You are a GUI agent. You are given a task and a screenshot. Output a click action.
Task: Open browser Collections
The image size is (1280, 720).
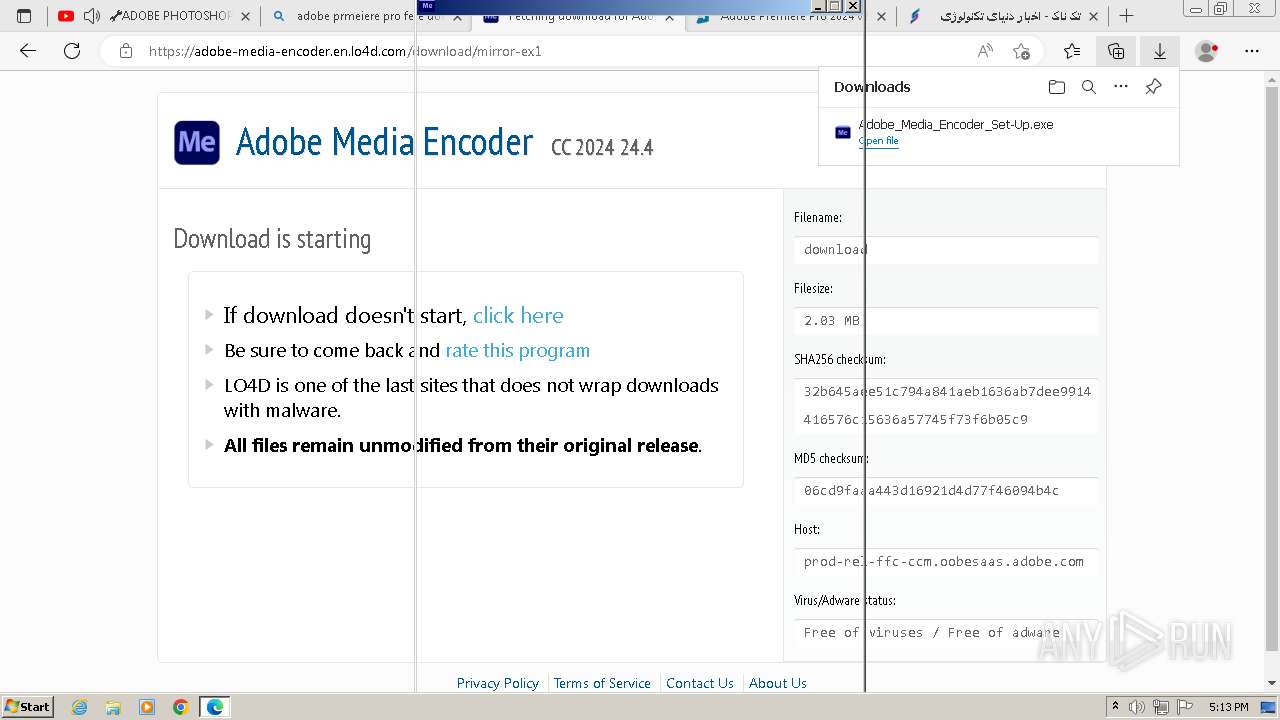1116,51
